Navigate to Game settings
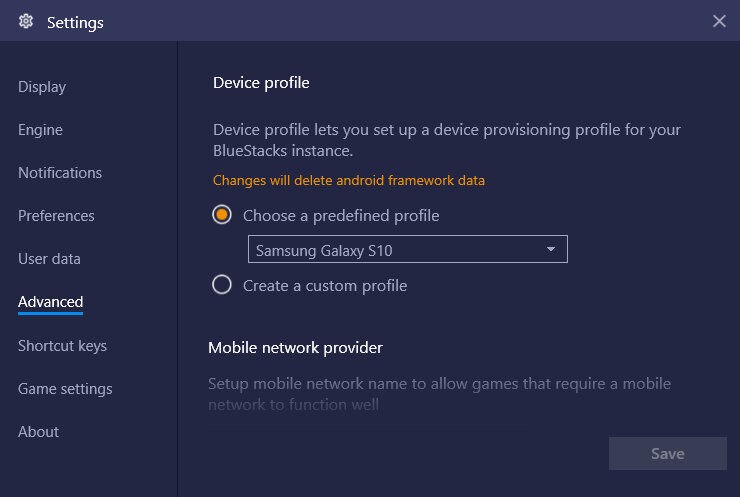 [65, 389]
